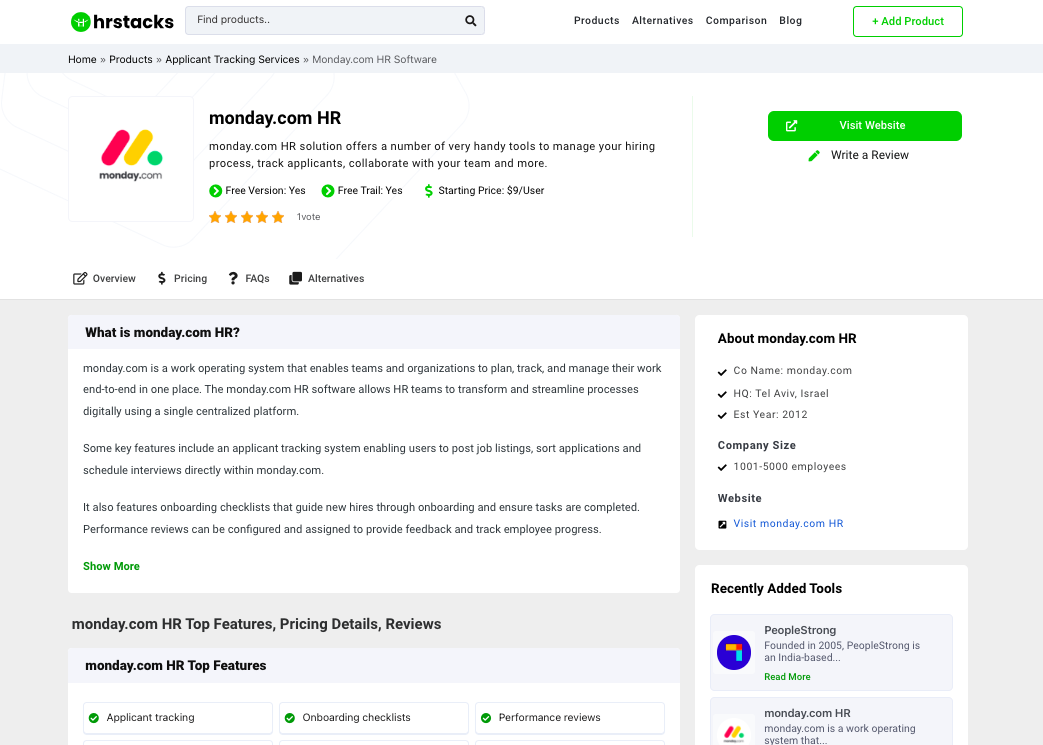This screenshot has height=745, width=1043.
Task: Check the Applicant tracking feature badge
Action: coord(95,718)
